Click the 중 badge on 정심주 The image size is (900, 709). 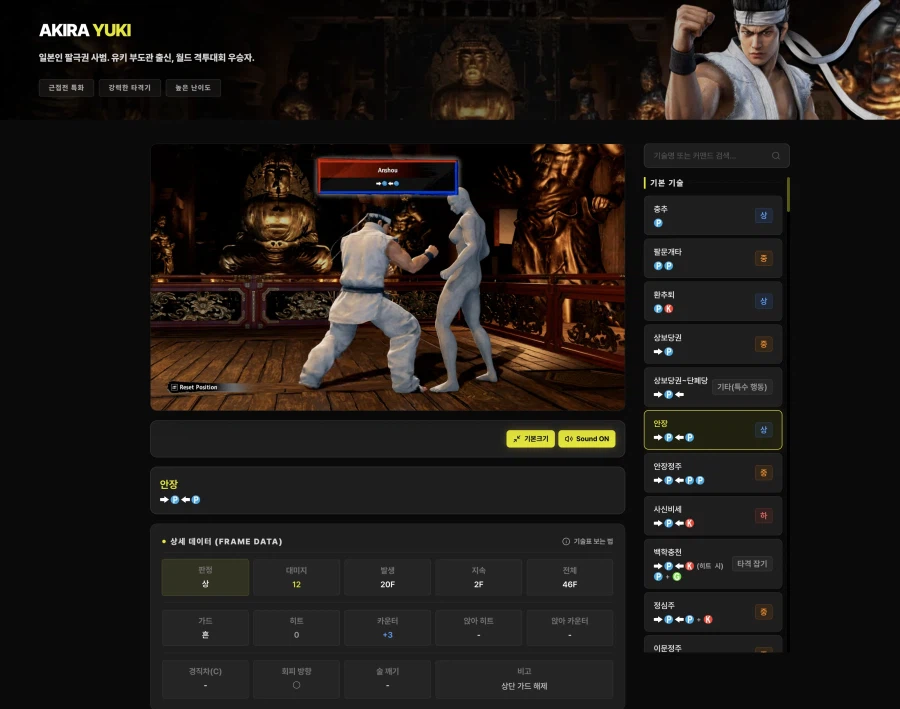[x=763, y=612]
